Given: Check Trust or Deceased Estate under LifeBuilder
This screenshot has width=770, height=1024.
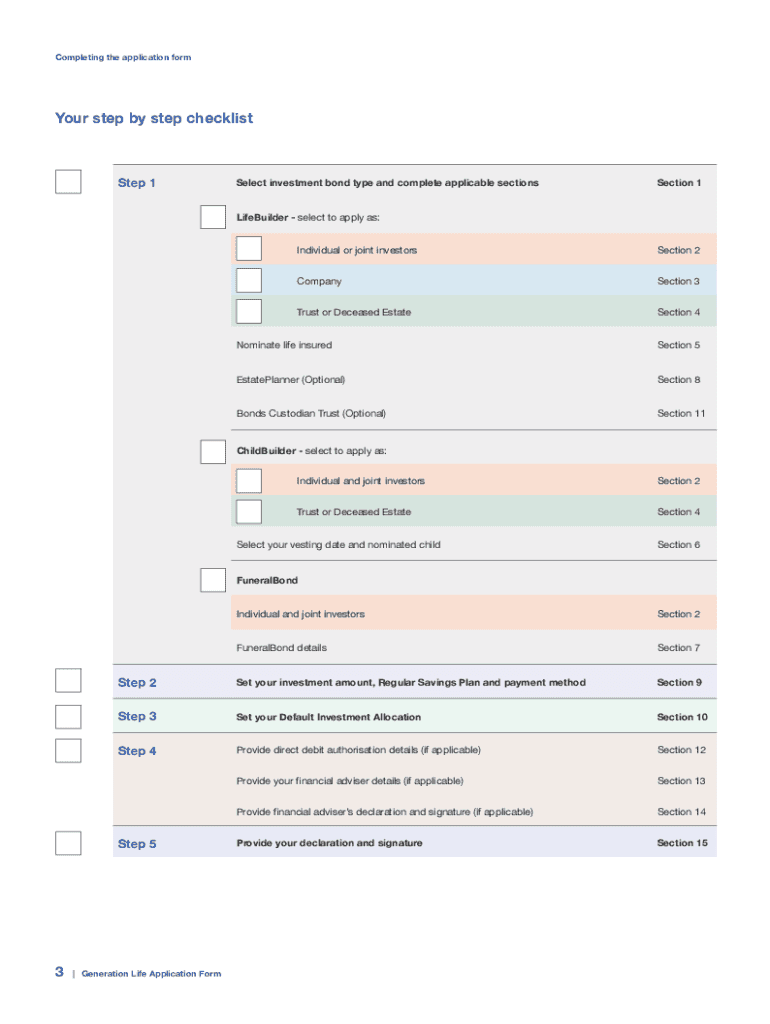Looking at the screenshot, I should point(249,312).
